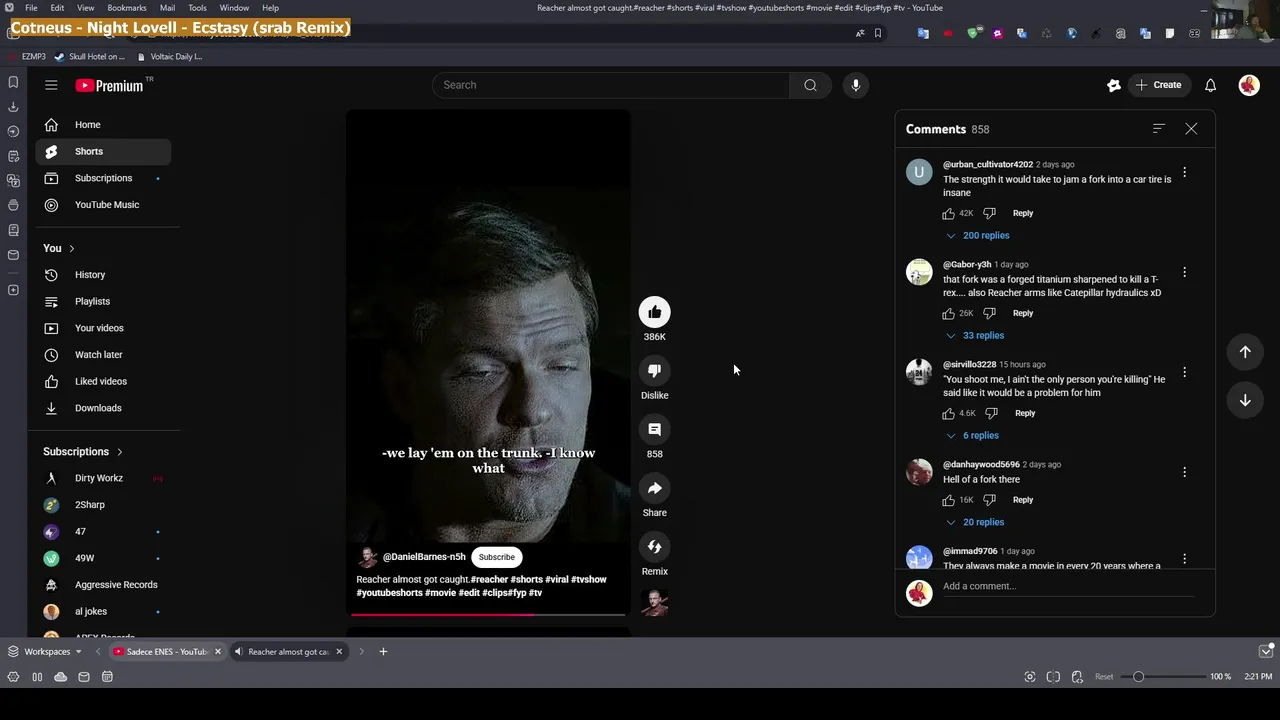Image resolution: width=1280 pixels, height=720 pixels.
Task: Click the comments icon showing 858
Action: click(x=654, y=429)
